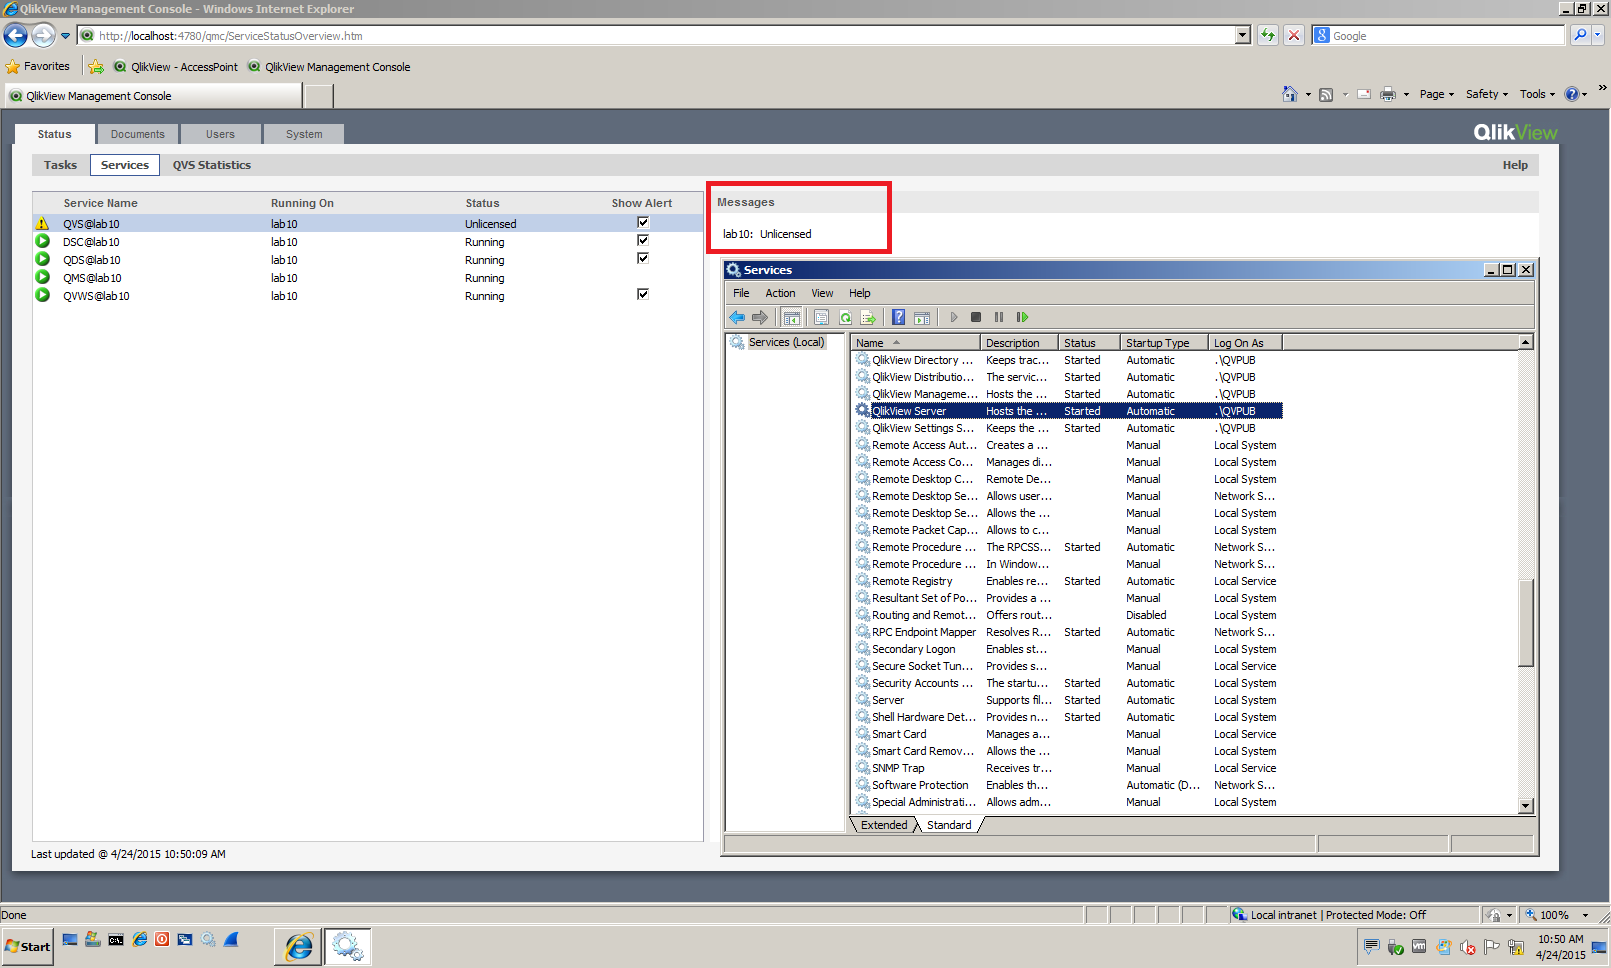
Task: Open the IE Page menu dropdown
Action: coord(1437,94)
